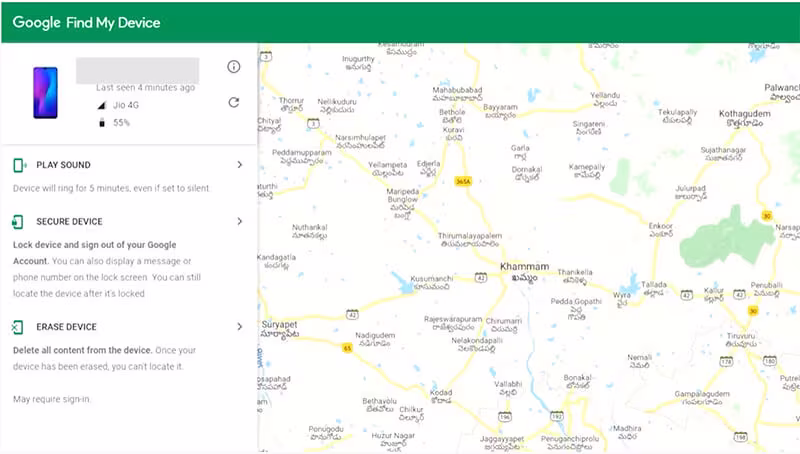
Task: Click Enkoor on the map
Action: click(660, 230)
